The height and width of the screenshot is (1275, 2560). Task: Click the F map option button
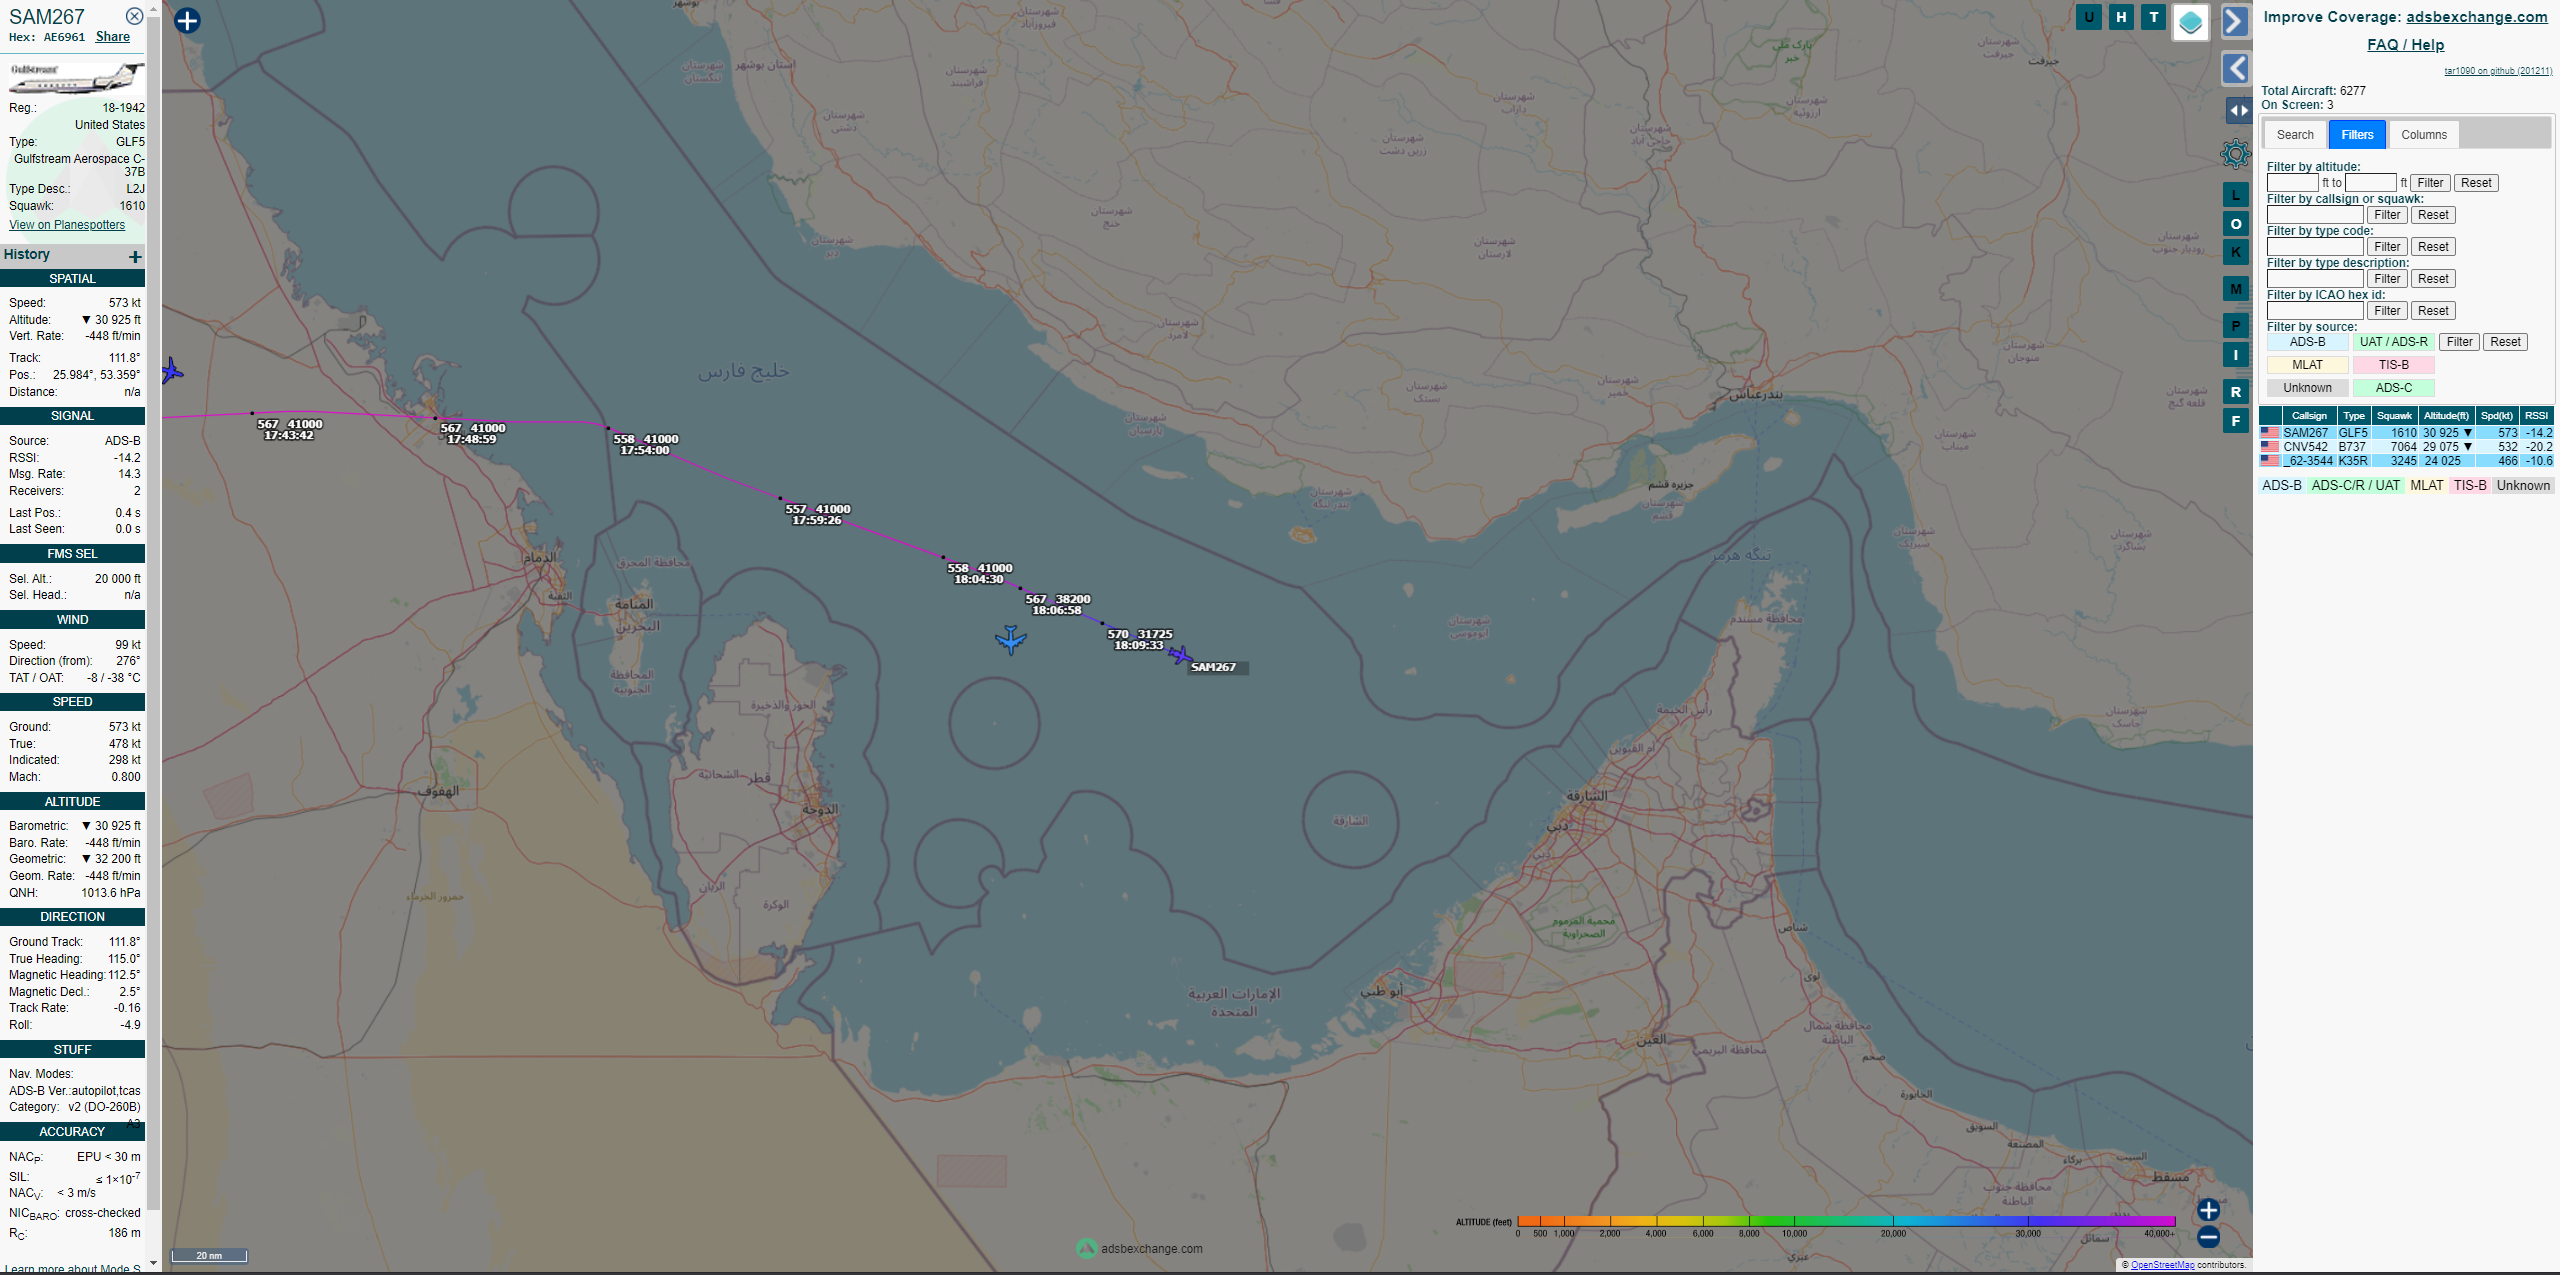click(x=2236, y=421)
